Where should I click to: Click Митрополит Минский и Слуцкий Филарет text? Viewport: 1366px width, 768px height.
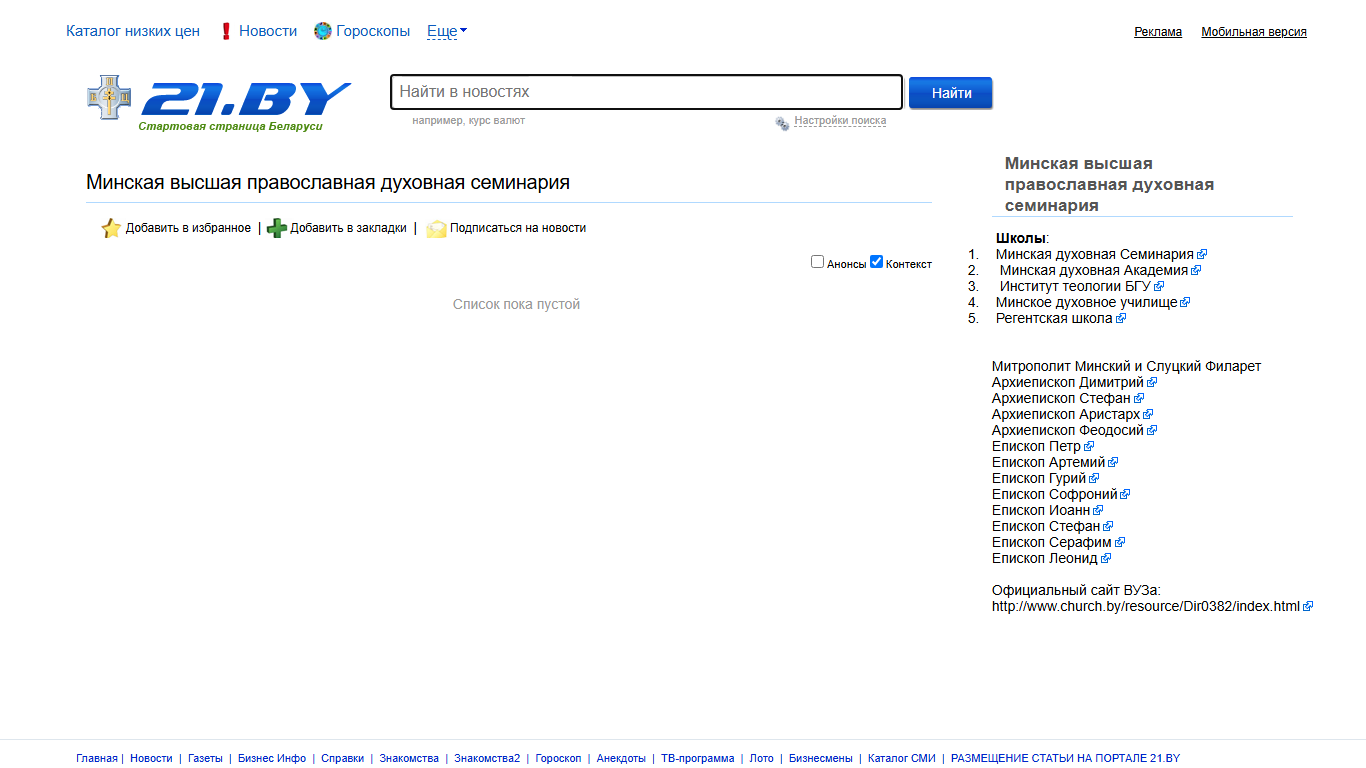click(x=1127, y=367)
